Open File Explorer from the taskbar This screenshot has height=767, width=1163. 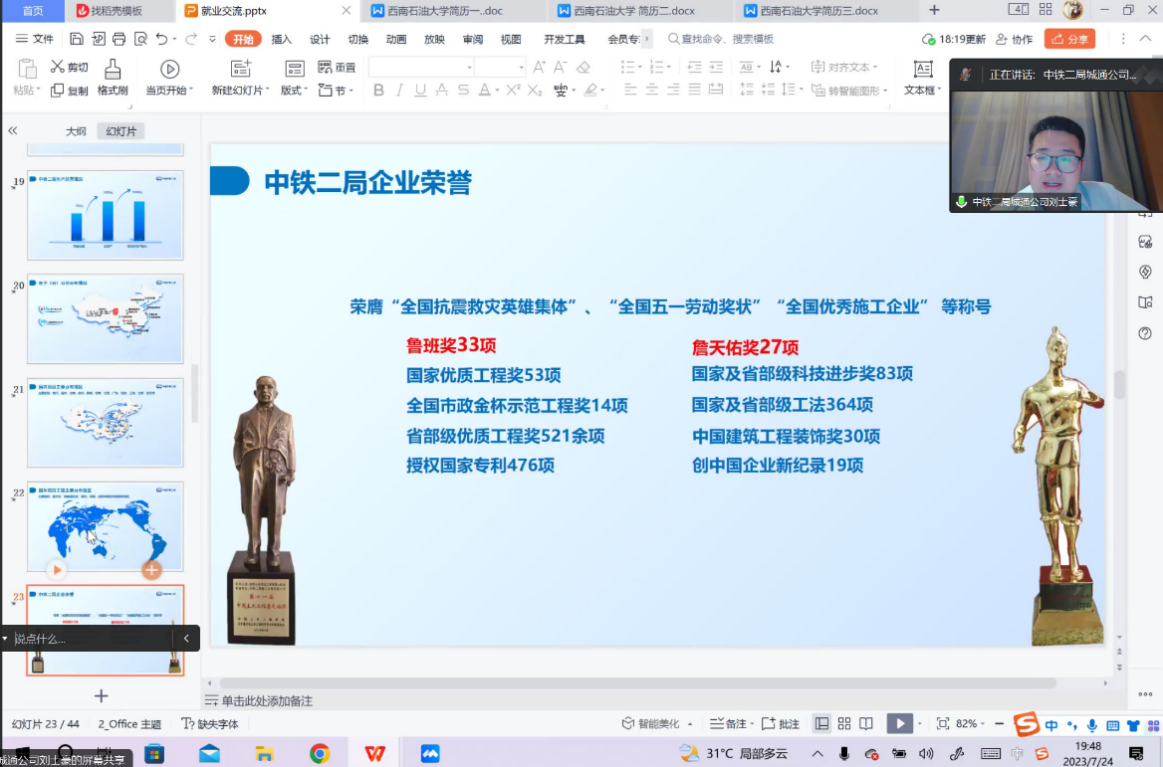[x=264, y=754]
